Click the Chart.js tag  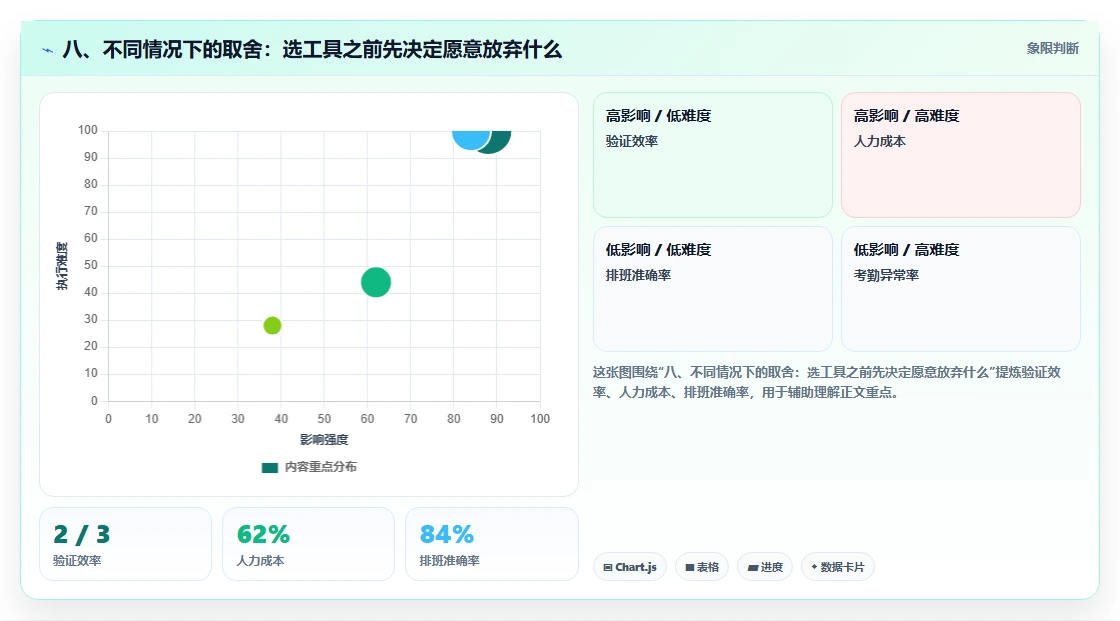point(630,567)
